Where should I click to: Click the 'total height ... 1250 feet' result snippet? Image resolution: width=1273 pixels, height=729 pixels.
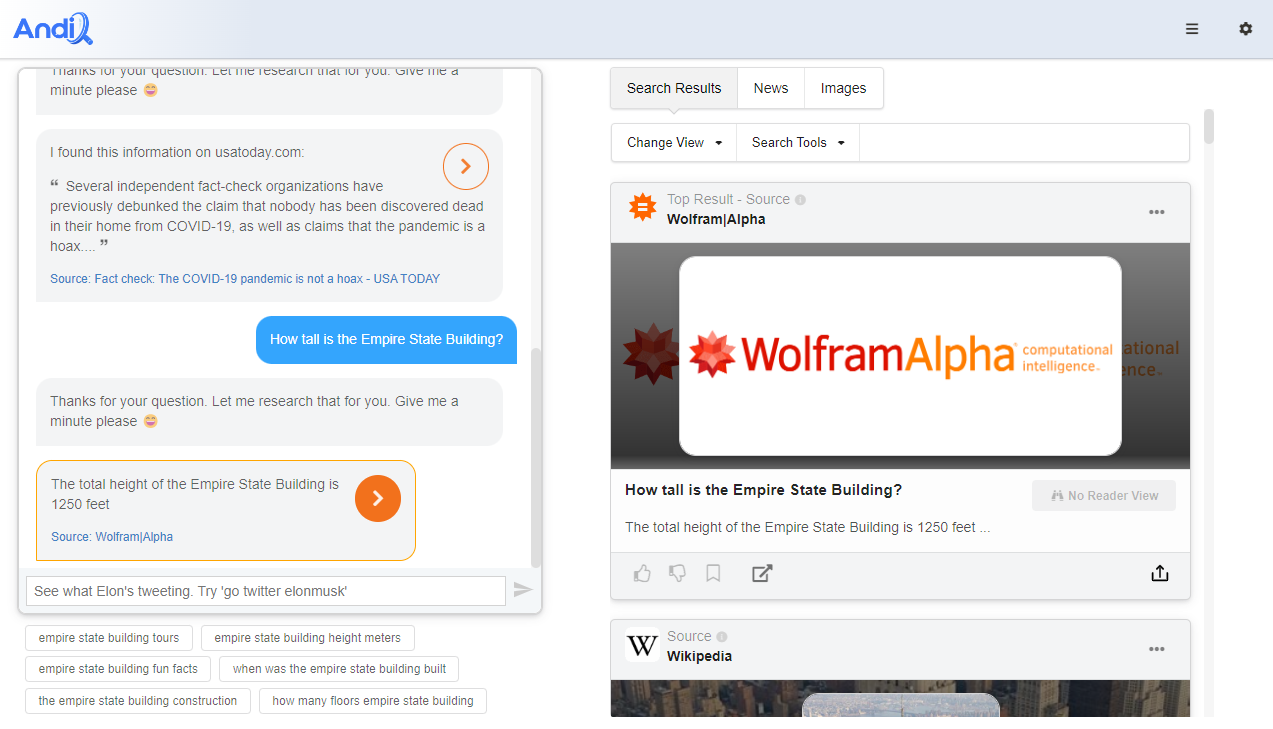click(x=807, y=527)
